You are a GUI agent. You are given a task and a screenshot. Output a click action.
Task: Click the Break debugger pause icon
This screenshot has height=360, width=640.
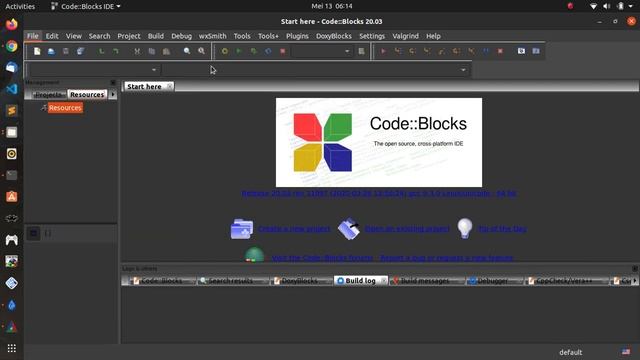pyautogui.click(x=486, y=51)
